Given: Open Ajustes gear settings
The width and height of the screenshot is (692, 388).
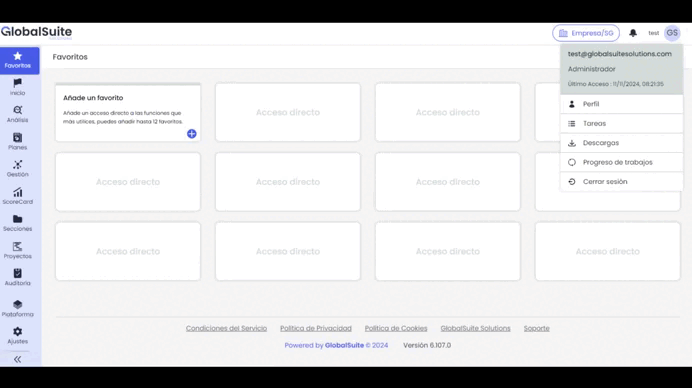Looking at the screenshot, I should [18, 331].
